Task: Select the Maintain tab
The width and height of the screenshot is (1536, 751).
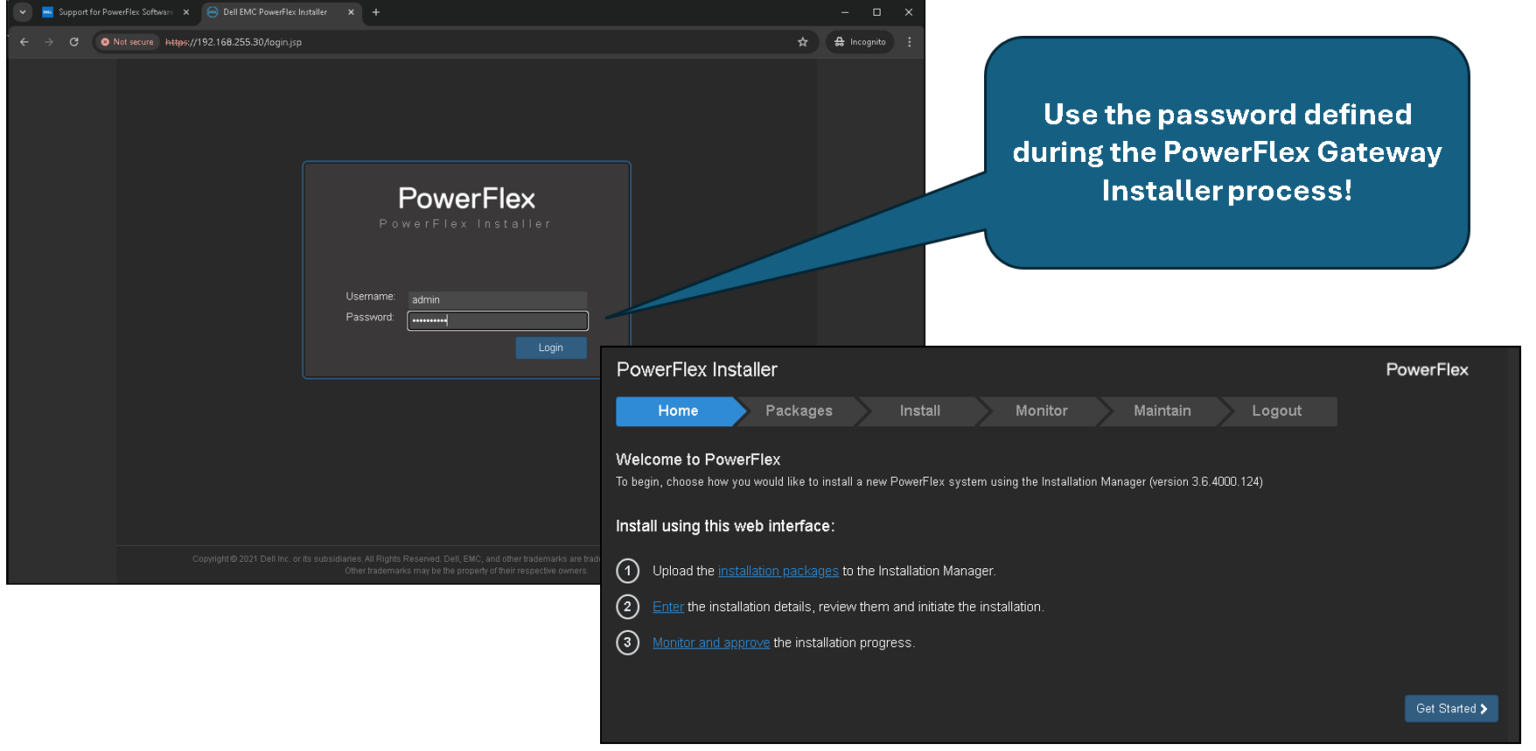Action: click(x=1162, y=411)
